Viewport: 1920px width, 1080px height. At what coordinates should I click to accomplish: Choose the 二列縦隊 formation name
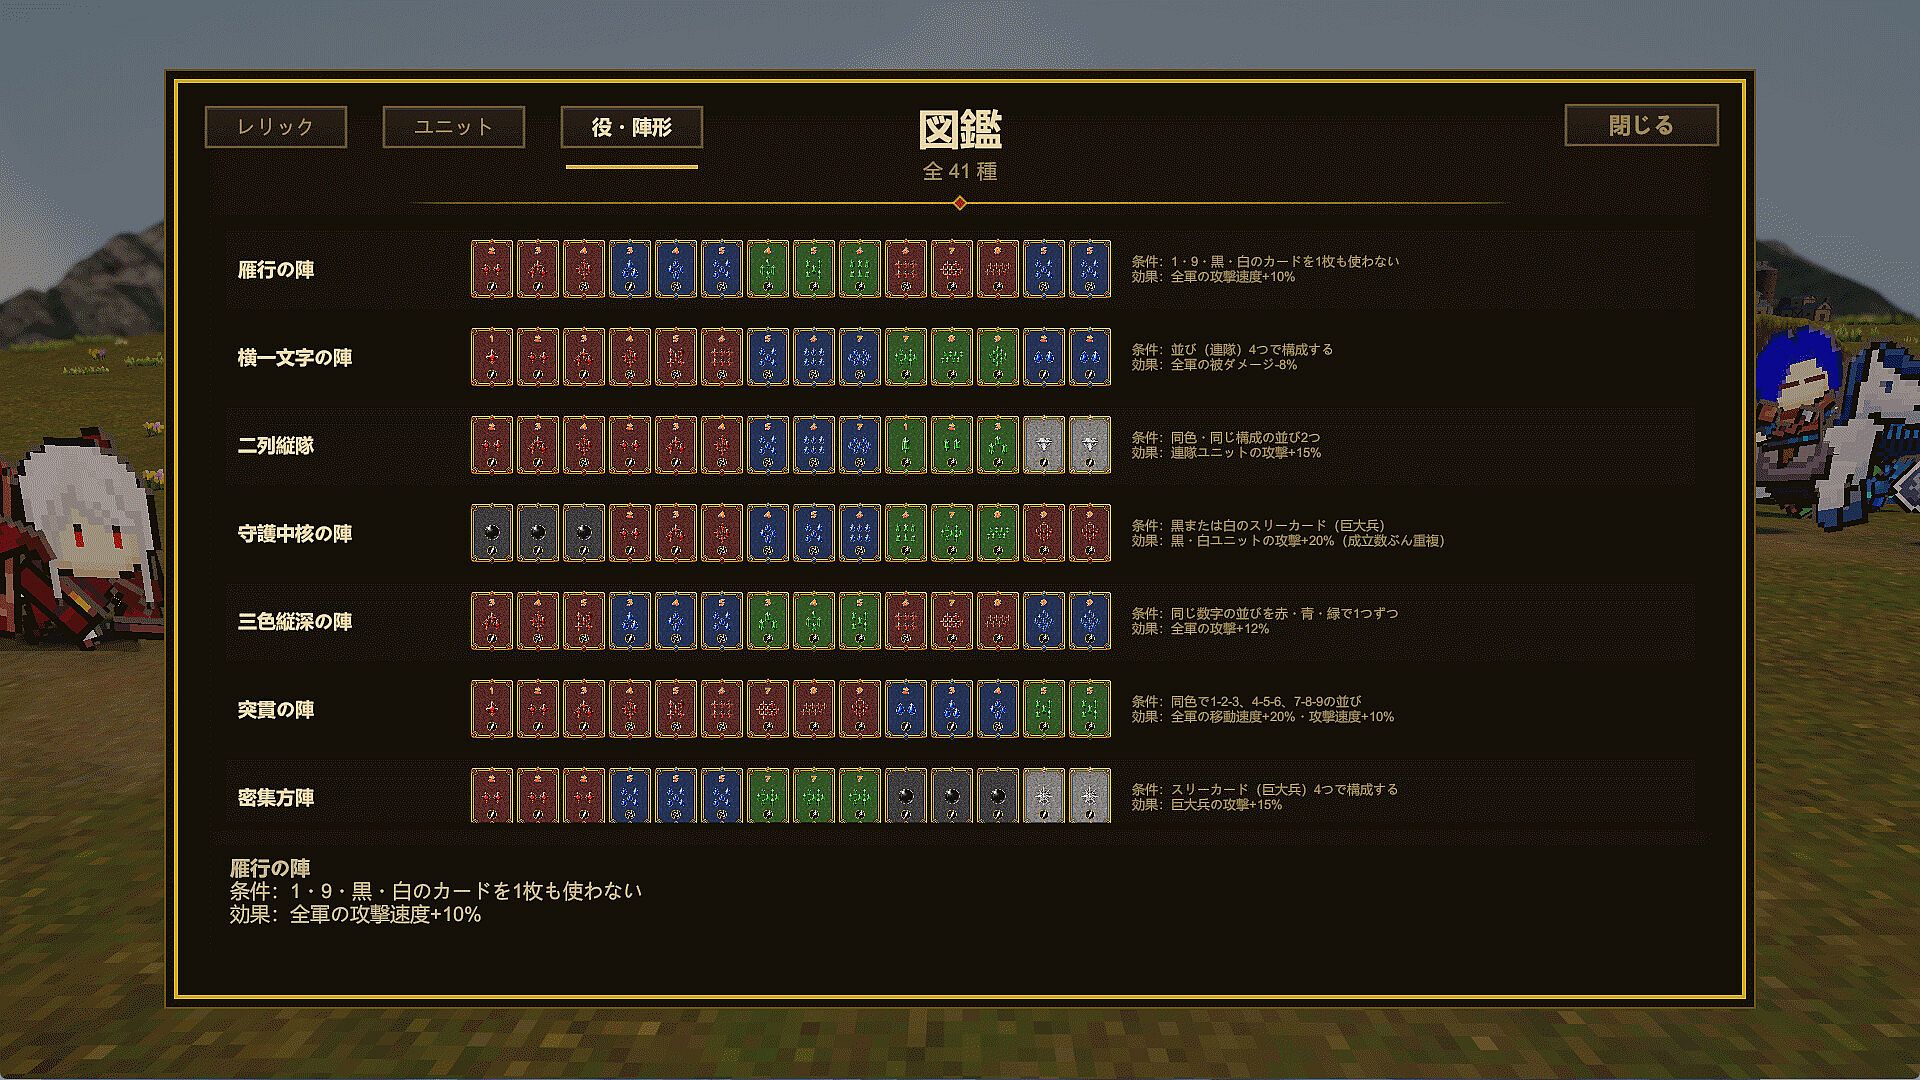[x=276, y=446]
